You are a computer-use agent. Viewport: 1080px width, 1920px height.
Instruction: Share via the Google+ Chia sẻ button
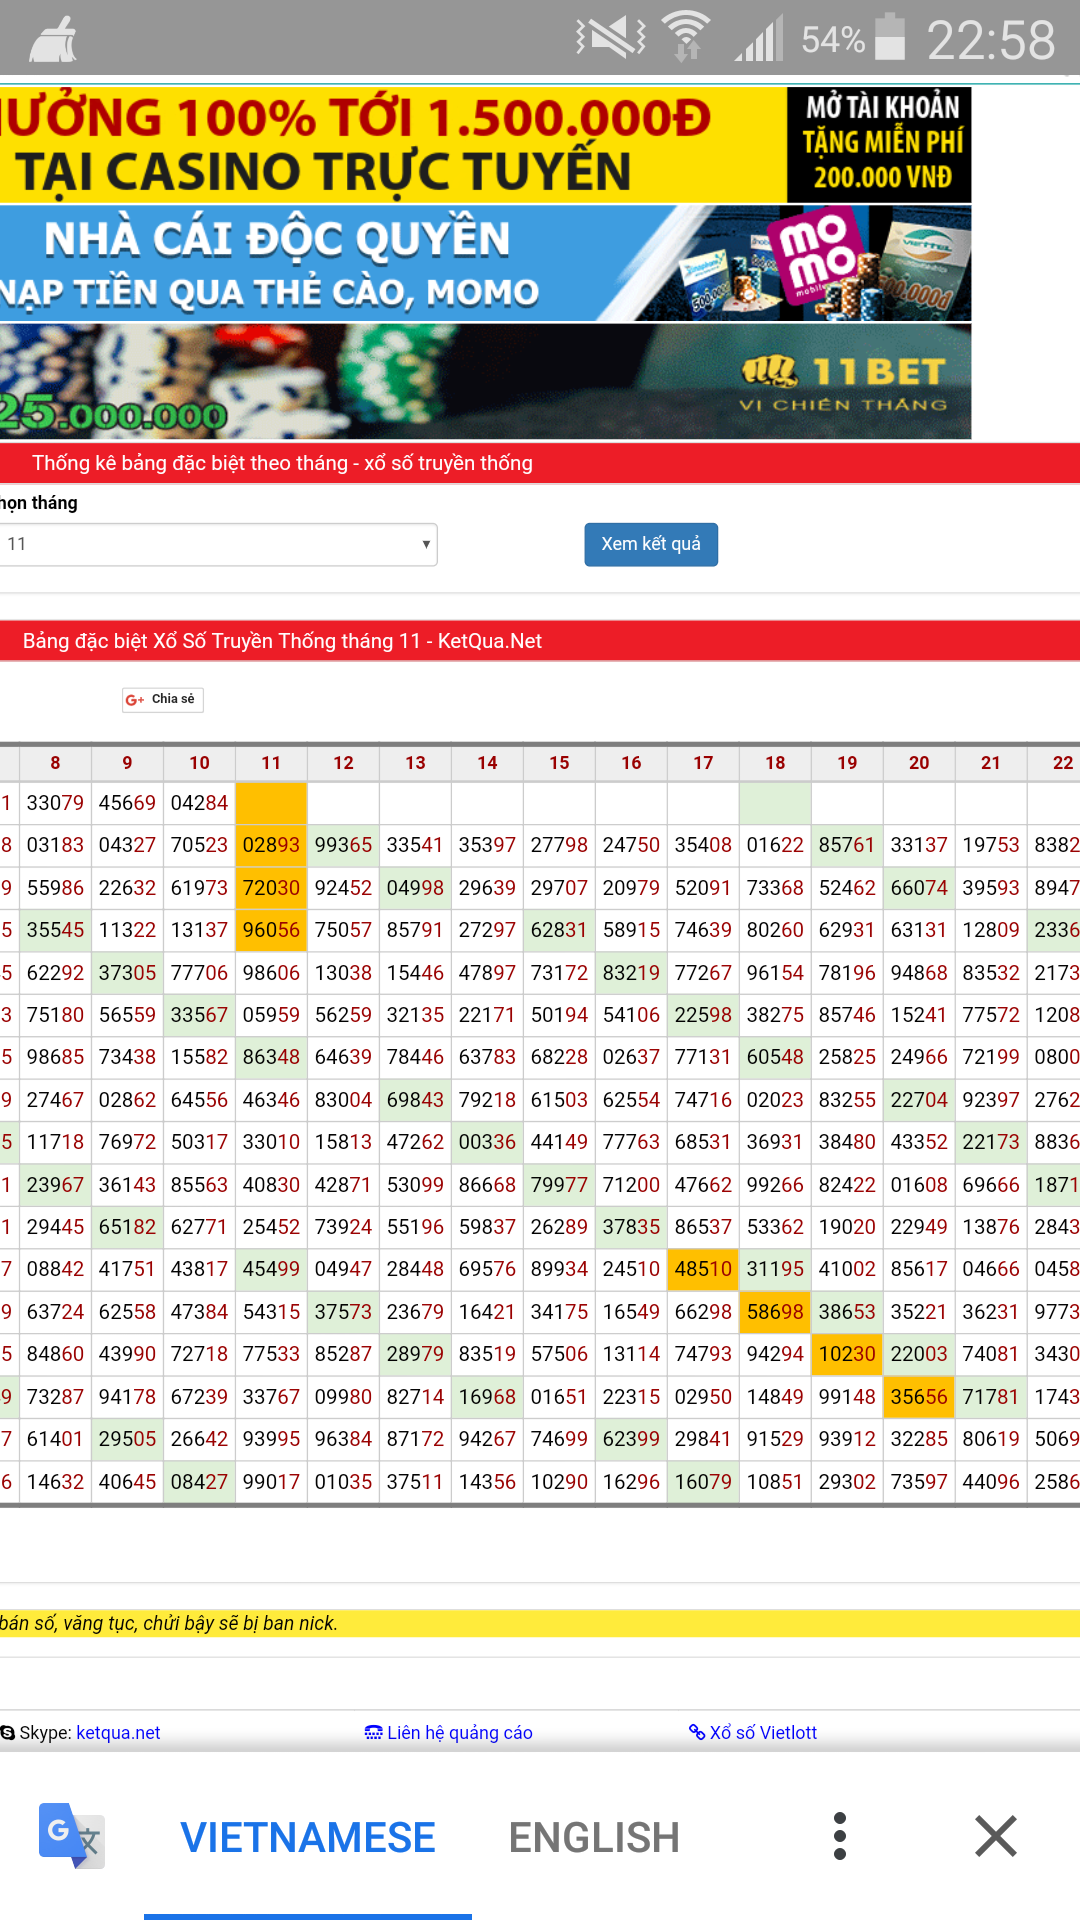point(163,699)
